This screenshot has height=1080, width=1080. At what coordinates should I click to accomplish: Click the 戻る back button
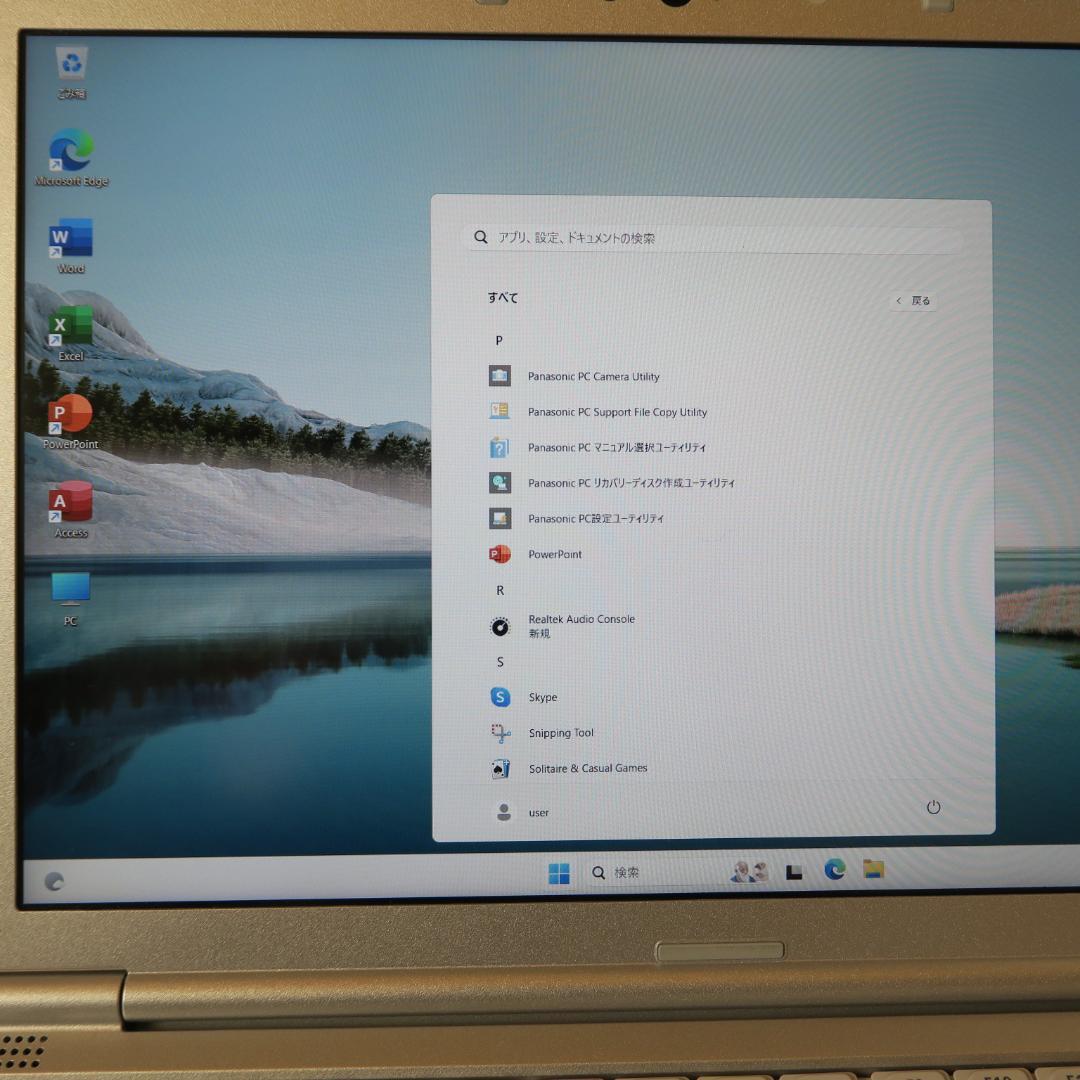(x=913, y=300)
